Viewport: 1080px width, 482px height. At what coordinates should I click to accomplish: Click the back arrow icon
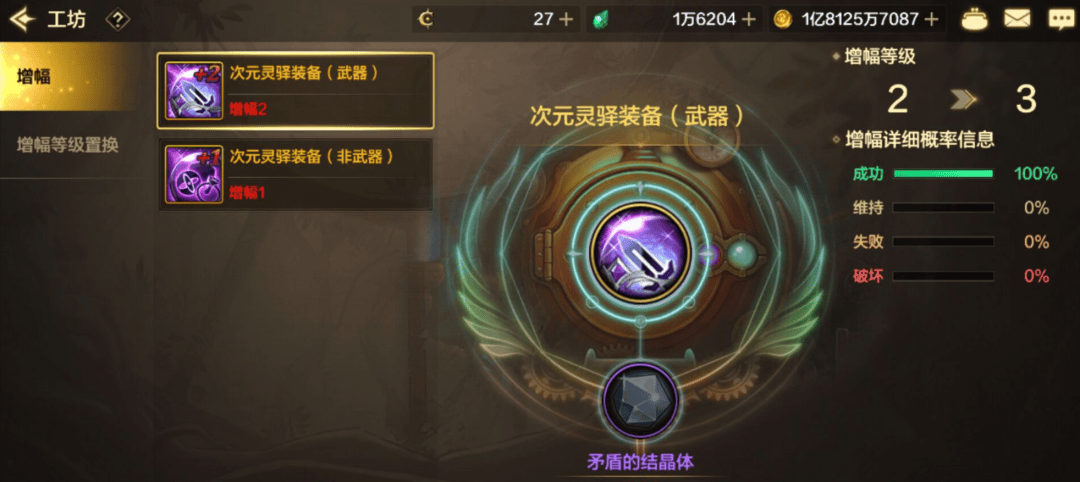(22, 19)
